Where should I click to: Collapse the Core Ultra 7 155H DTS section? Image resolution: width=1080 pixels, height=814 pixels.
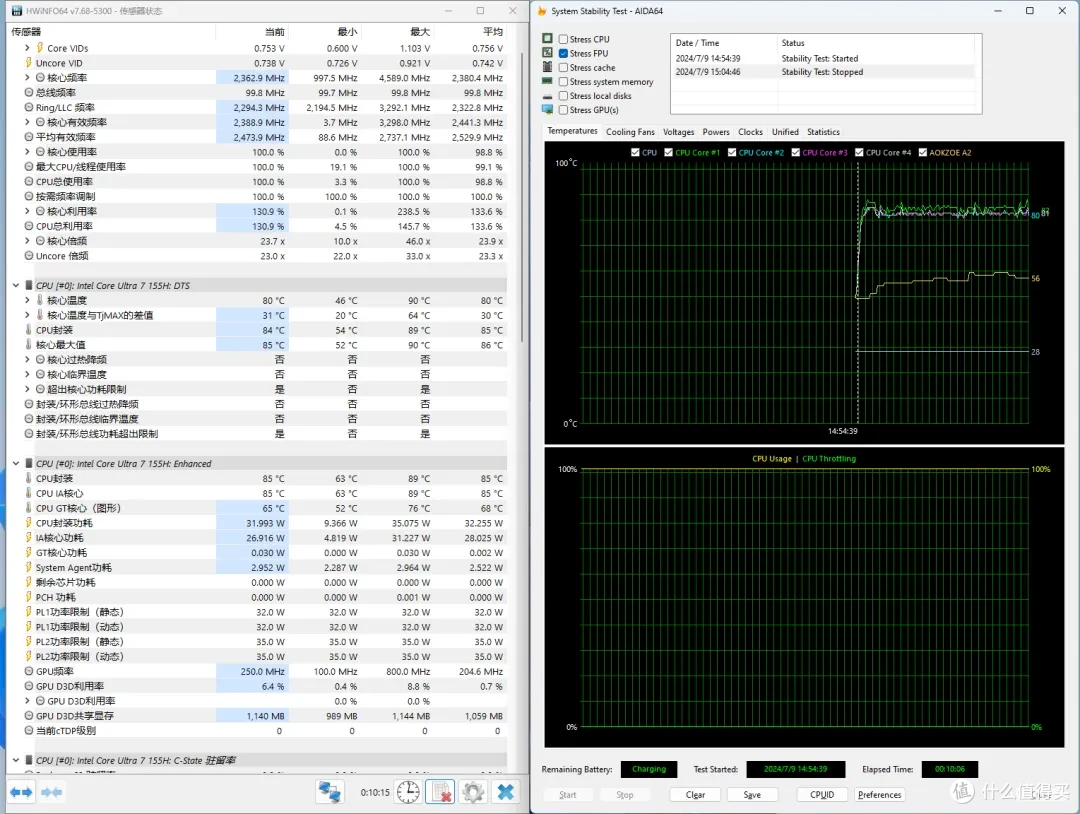coord(16,285)
